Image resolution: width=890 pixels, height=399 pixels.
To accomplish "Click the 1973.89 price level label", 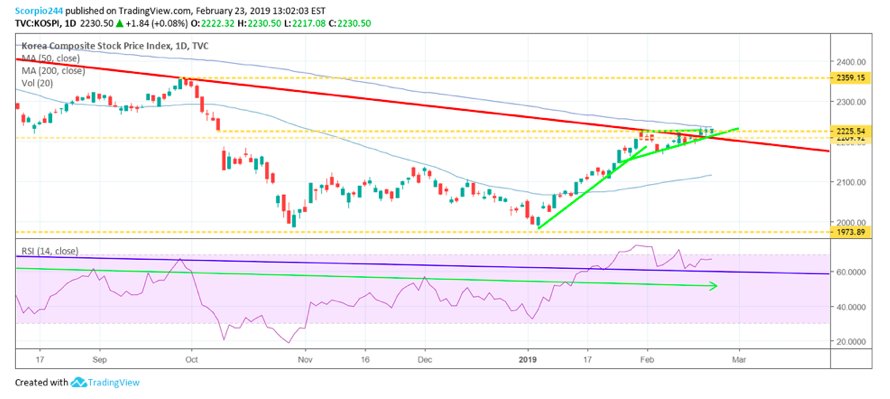I will click(850, 232).
